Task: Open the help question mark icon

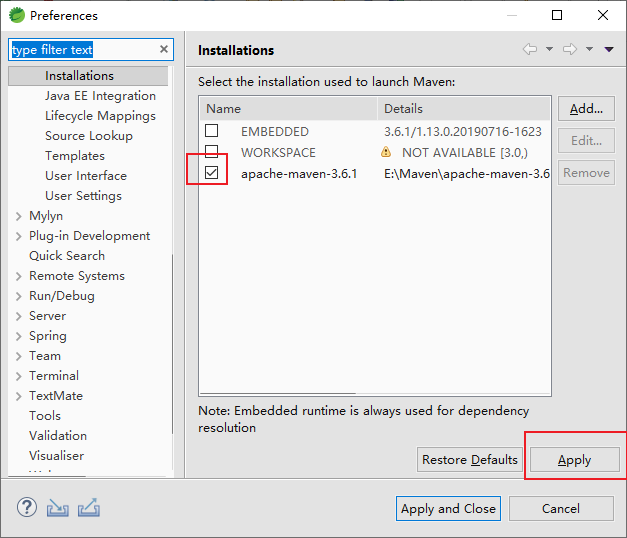Action: click(27, 508)
